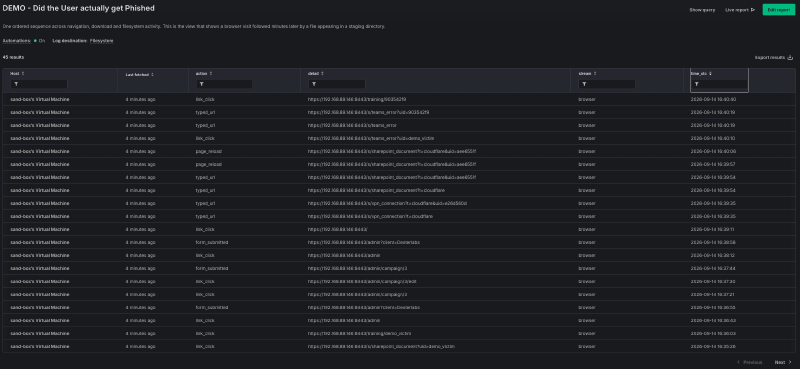The image size is (800, 369).
Task: Click the detail URL ending in /admin/campaign/3/edit
Action: point(362,282)
